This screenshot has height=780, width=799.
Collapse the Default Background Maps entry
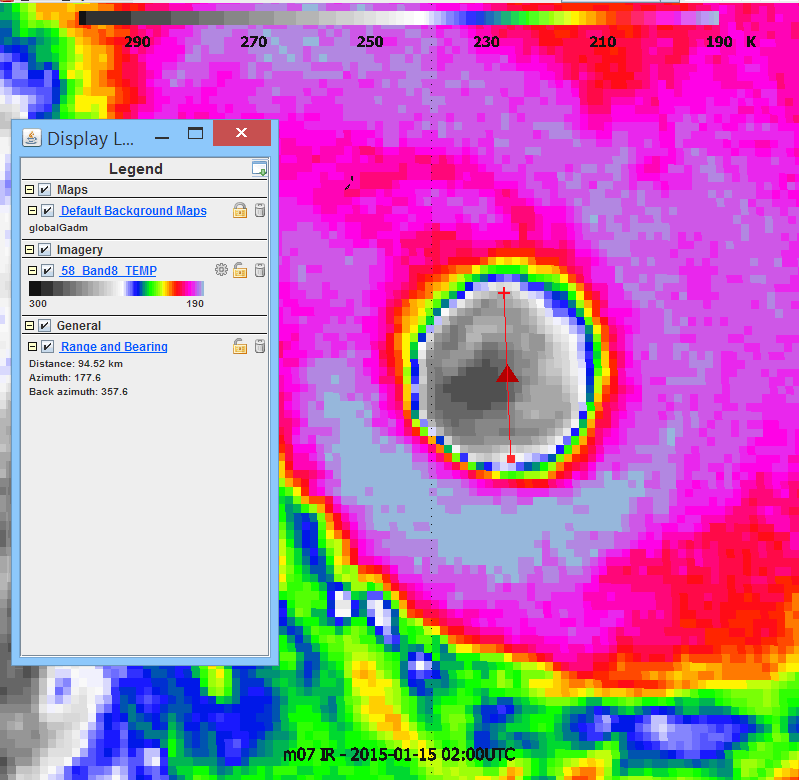[x=33, y=210]
